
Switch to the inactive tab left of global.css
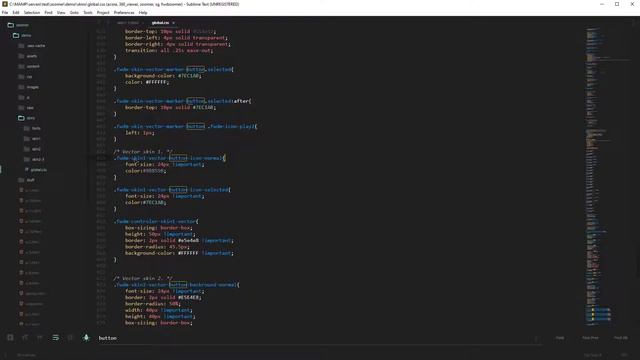pyautogui.click(x=128, y=23)
